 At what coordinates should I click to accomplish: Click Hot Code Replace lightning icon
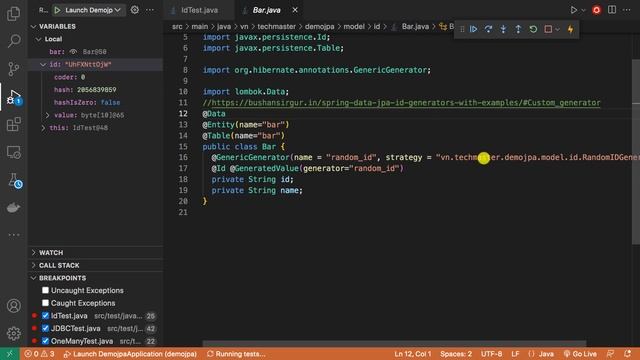tap(570, 29)
